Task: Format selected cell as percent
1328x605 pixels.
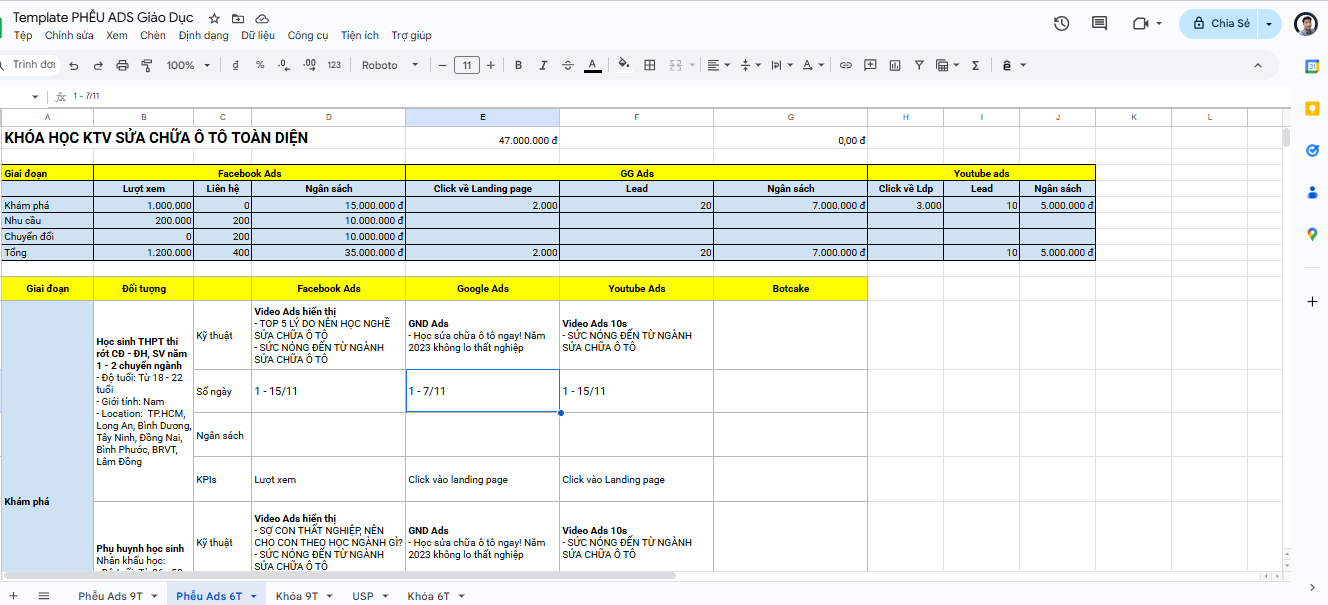Action: 260,65
